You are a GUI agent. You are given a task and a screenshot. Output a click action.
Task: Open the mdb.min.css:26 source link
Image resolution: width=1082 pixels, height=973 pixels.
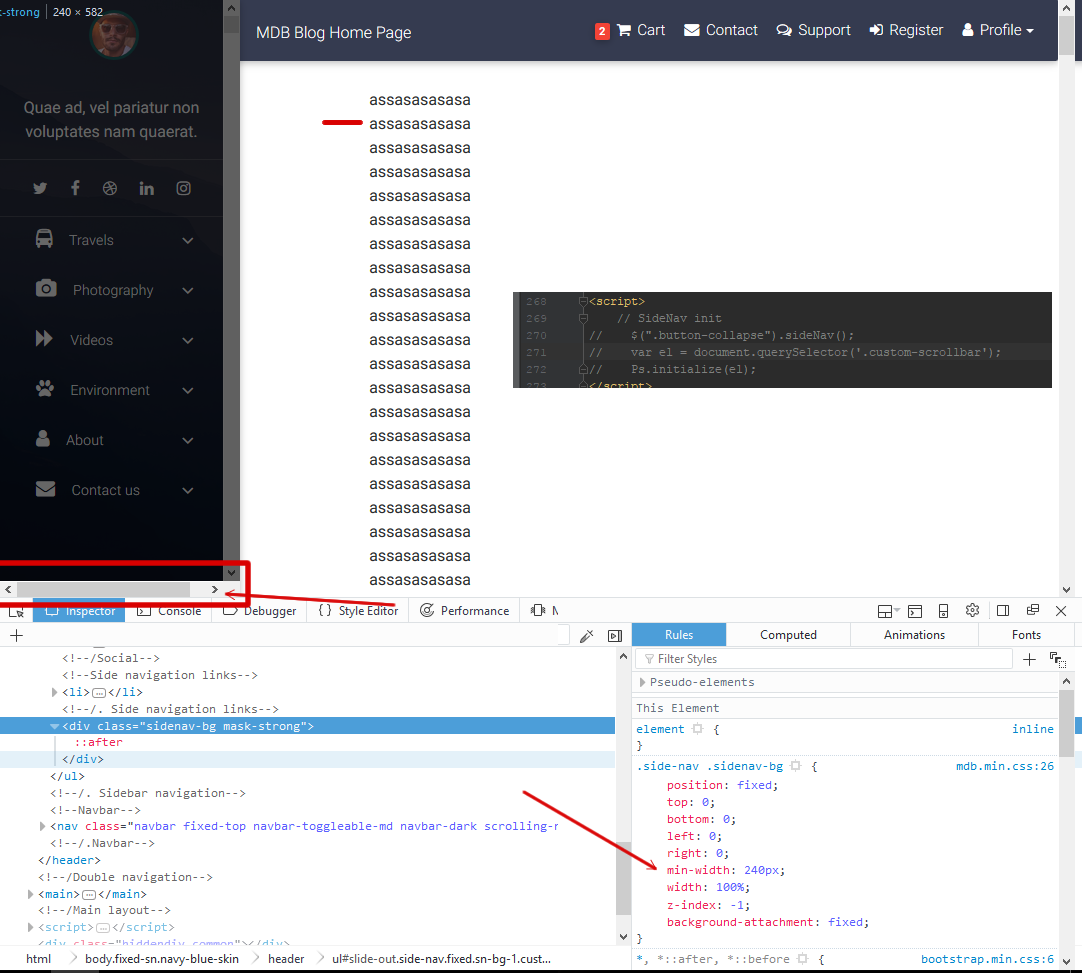pos(1005,766)
